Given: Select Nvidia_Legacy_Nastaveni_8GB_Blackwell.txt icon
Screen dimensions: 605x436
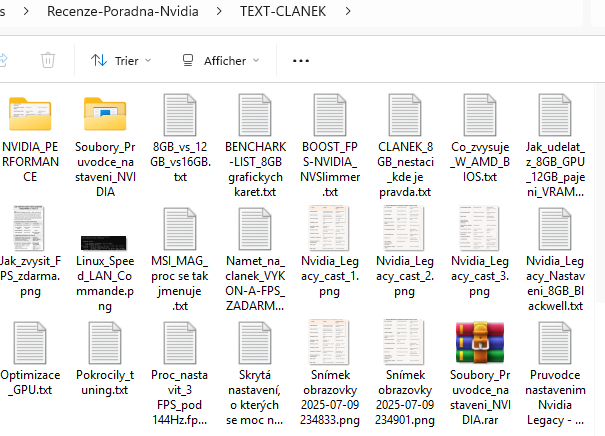Looking at the screenshot, I should click(x=554, y=229).
